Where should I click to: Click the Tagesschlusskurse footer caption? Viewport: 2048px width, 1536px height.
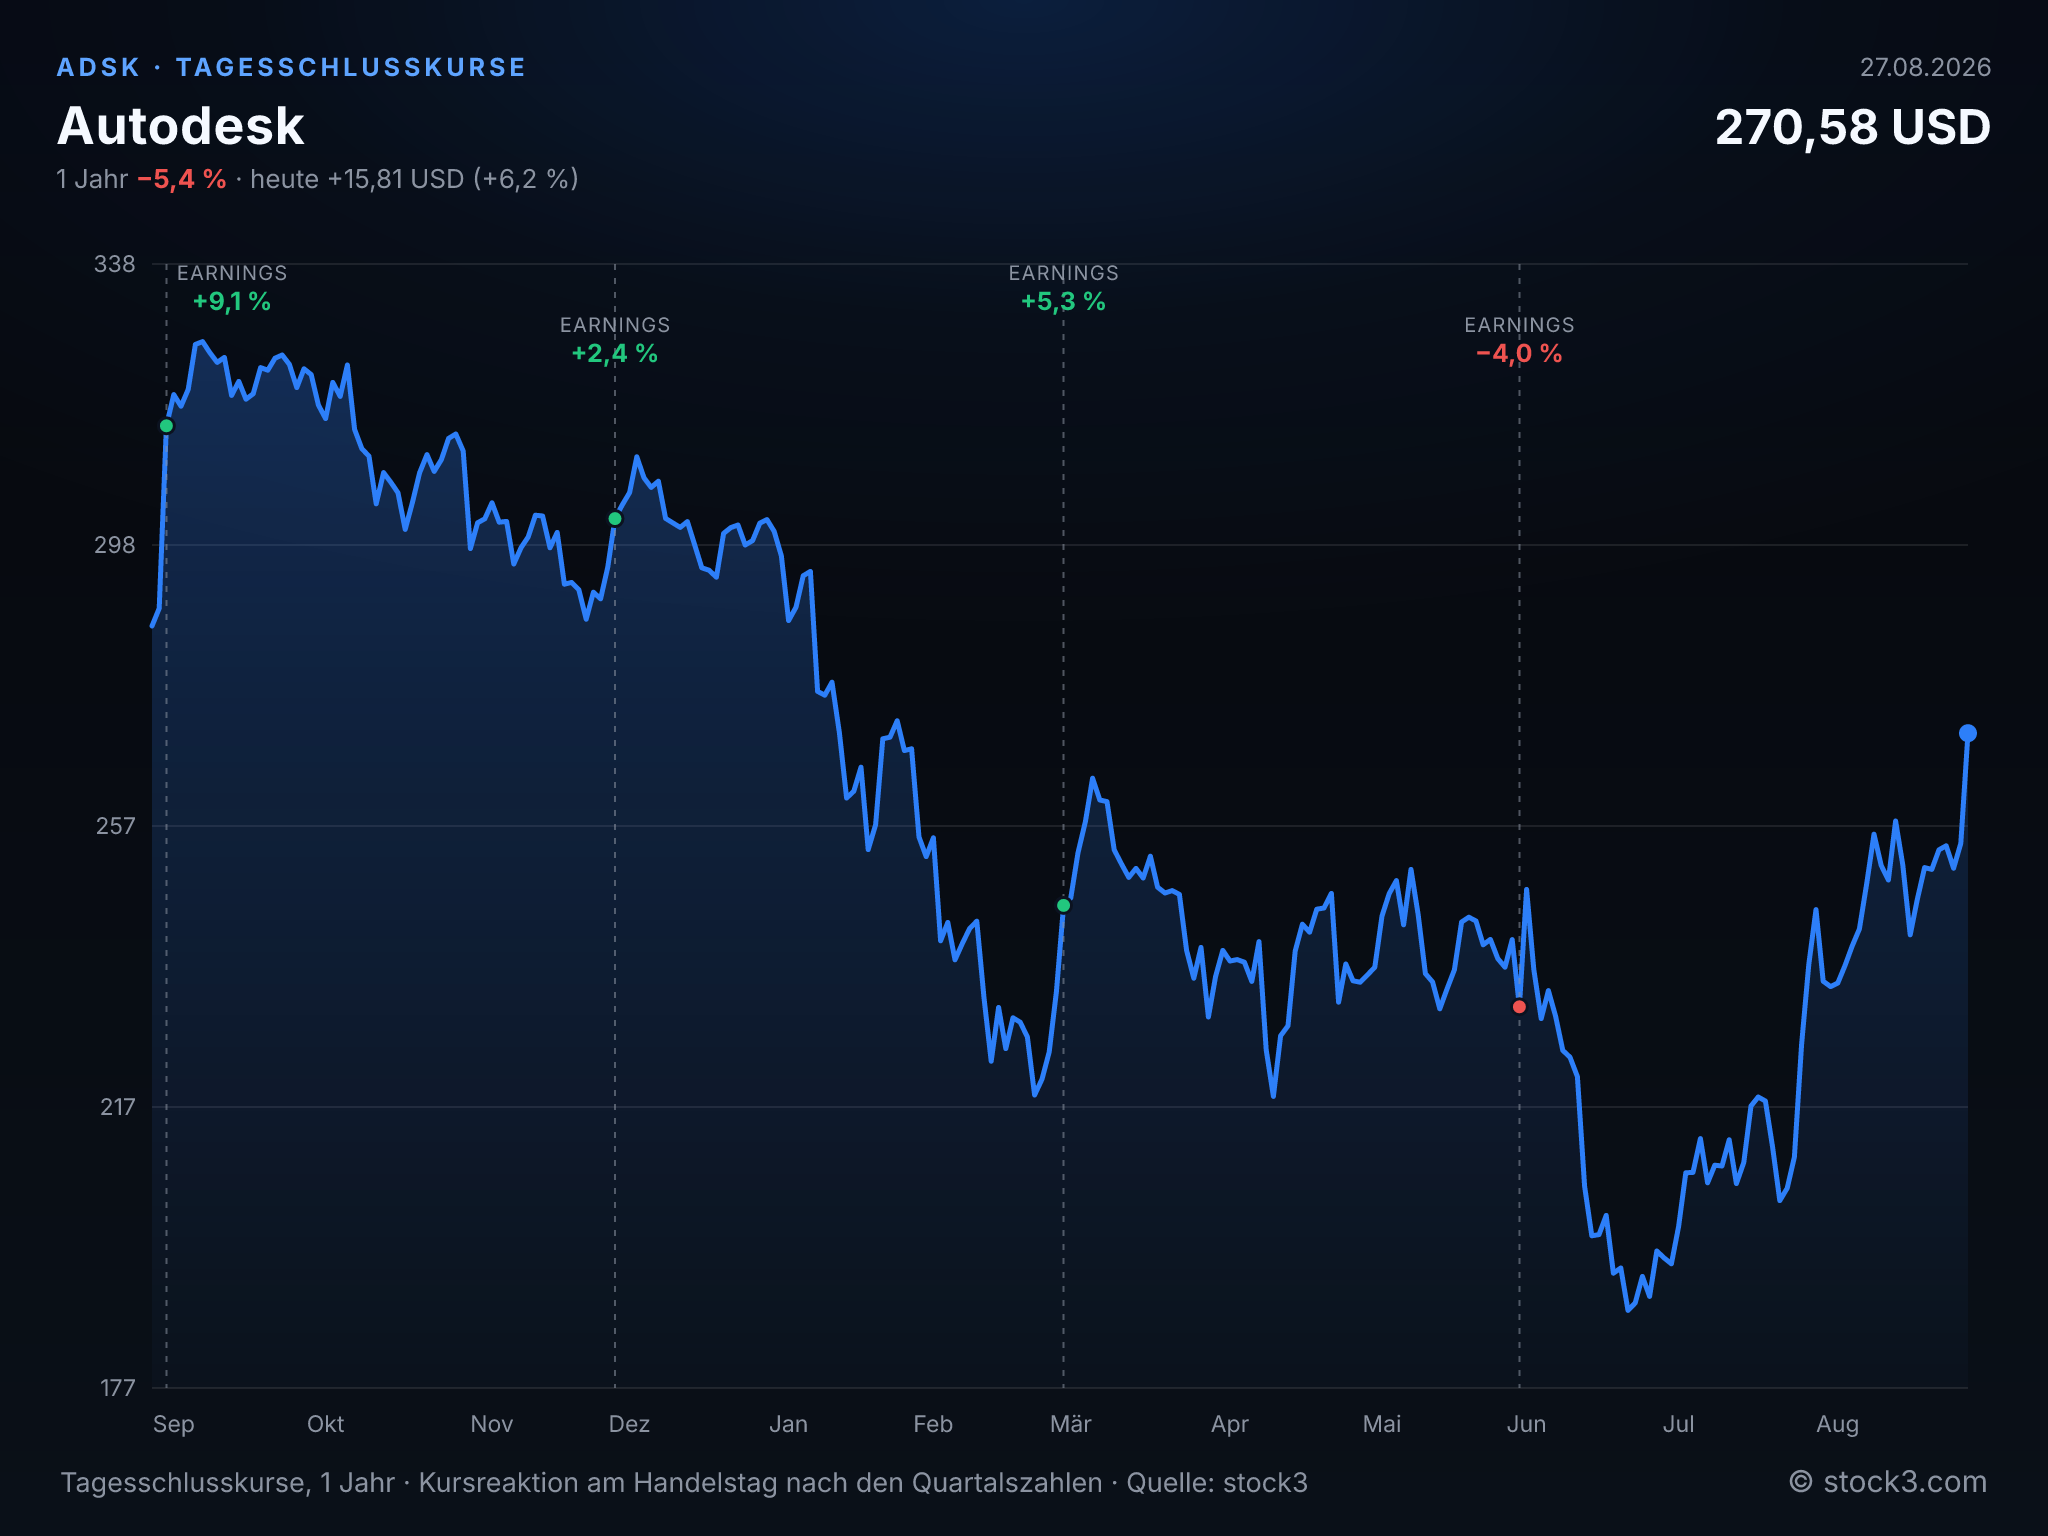click(684, 1482)
